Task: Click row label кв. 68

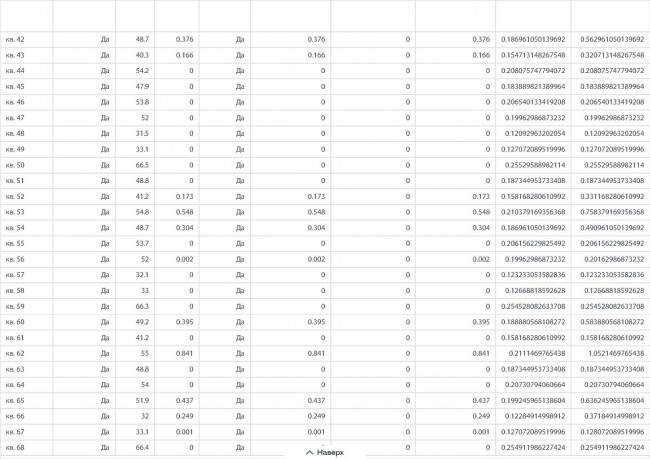Action: tap(15, 447)
